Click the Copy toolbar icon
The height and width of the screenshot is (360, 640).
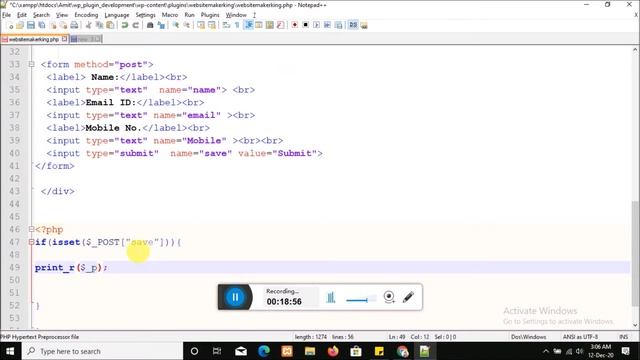click(99, 25)
